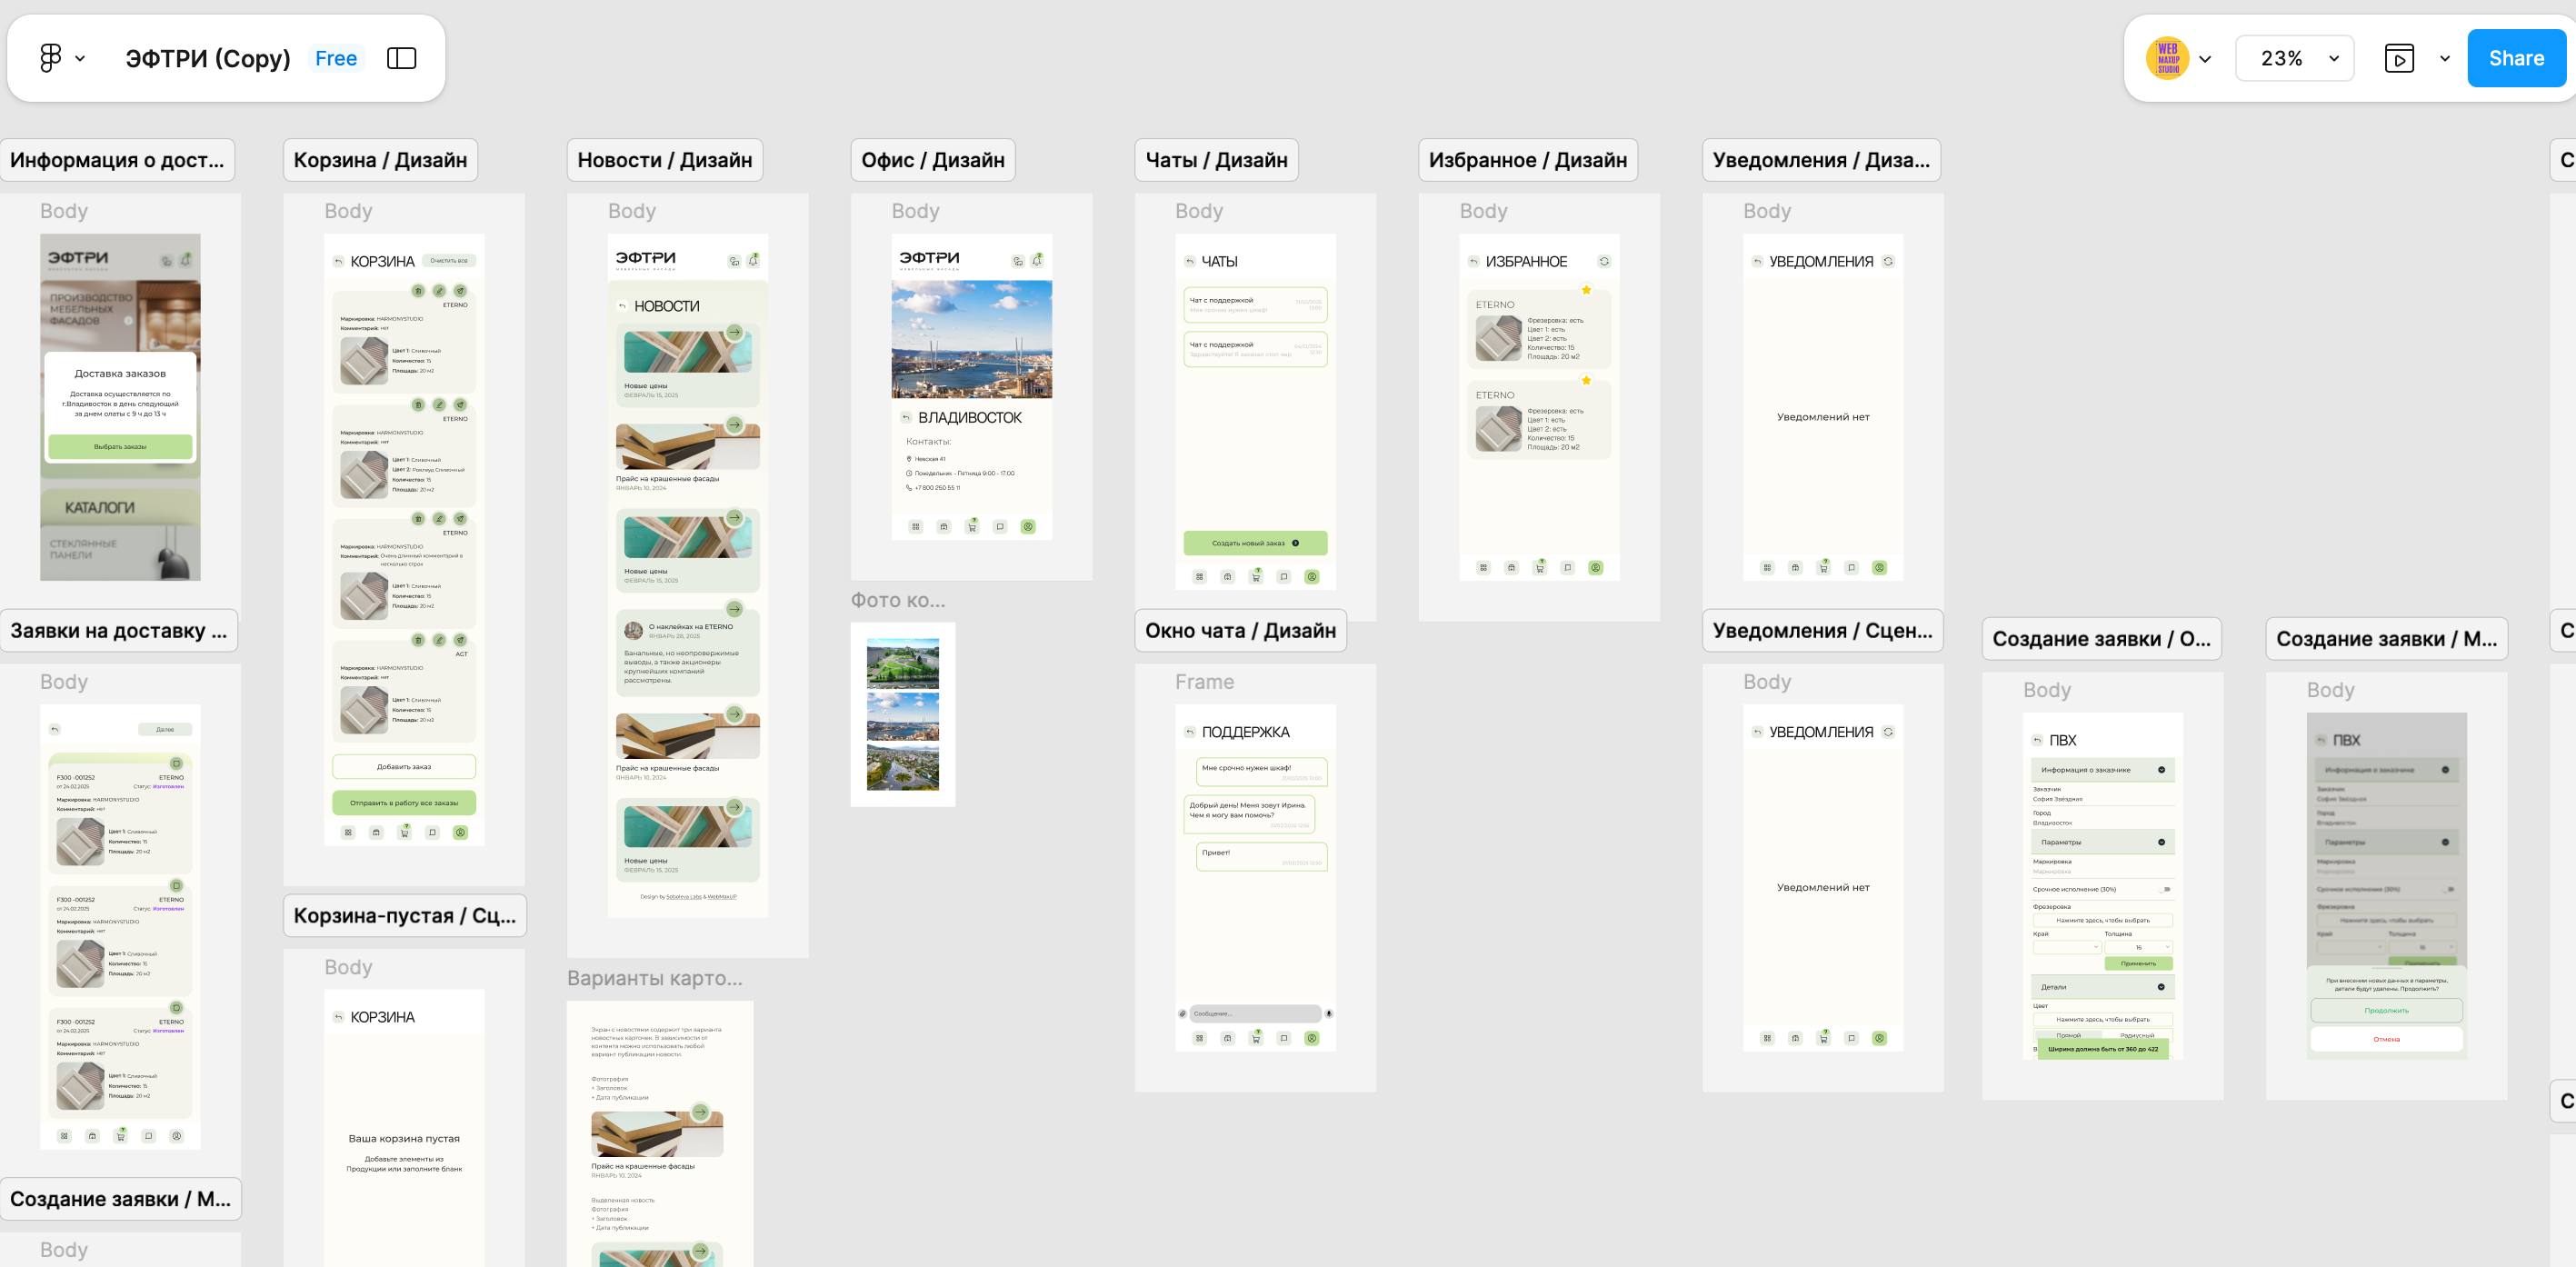Click the arrow on О наклейках на ETERNO card
Screen dimensions: 2576x1267
(x=734, y=609)
